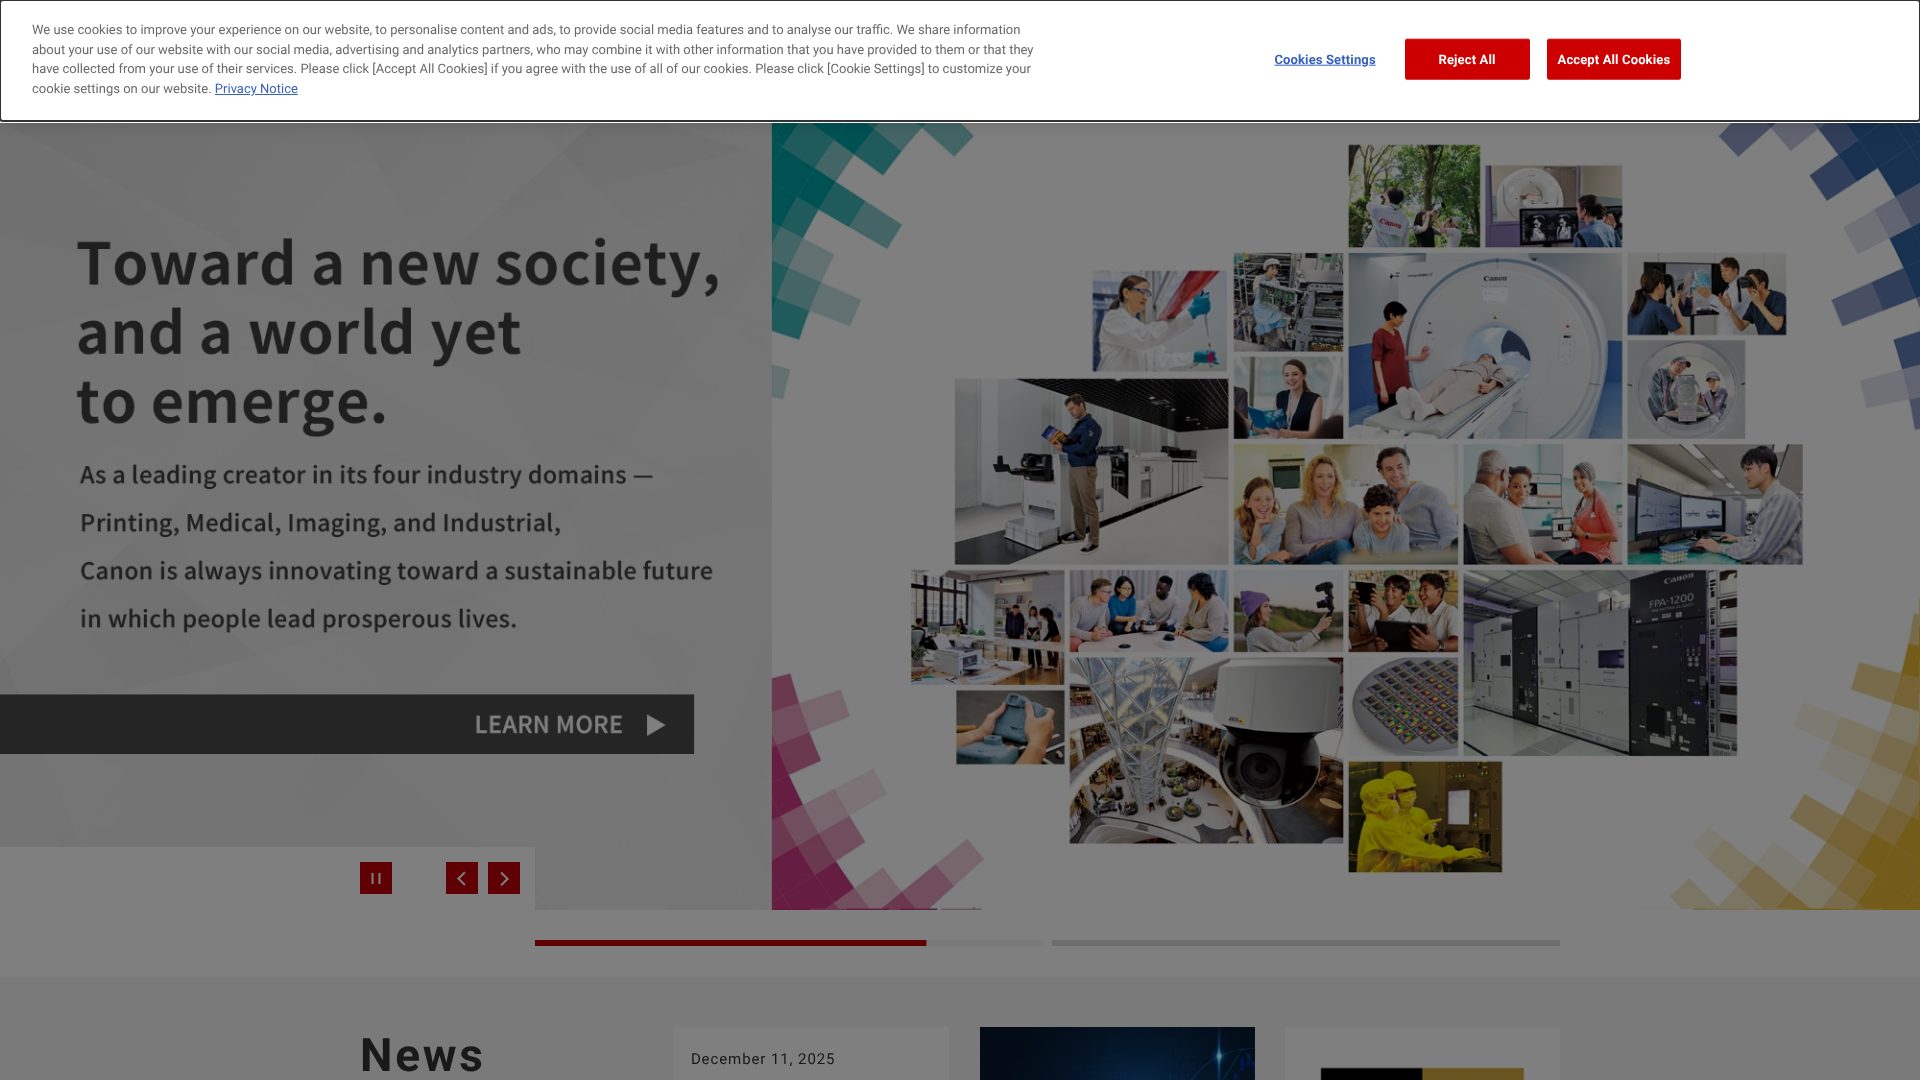This screenshot has width=1920, height=1080.
Task: Go to previous slide arrow
Action: 461,878
